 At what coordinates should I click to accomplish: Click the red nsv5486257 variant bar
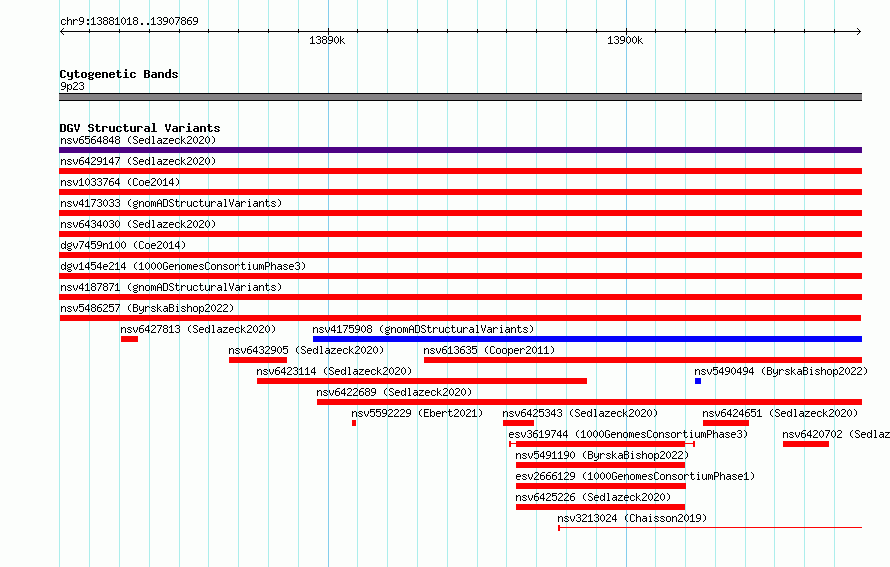[460, 318]
